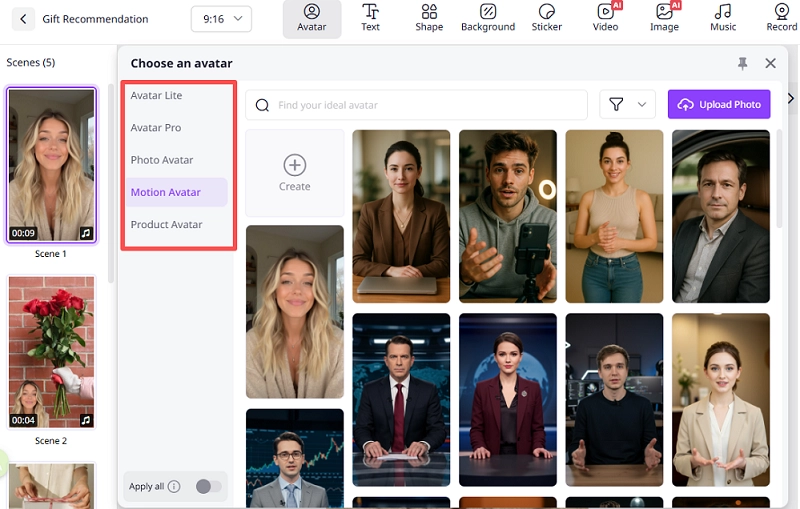The width and height of the screenshot is (800, 509).
Task: Select the Product Avatar tab
Action: [x=177, y=224]
